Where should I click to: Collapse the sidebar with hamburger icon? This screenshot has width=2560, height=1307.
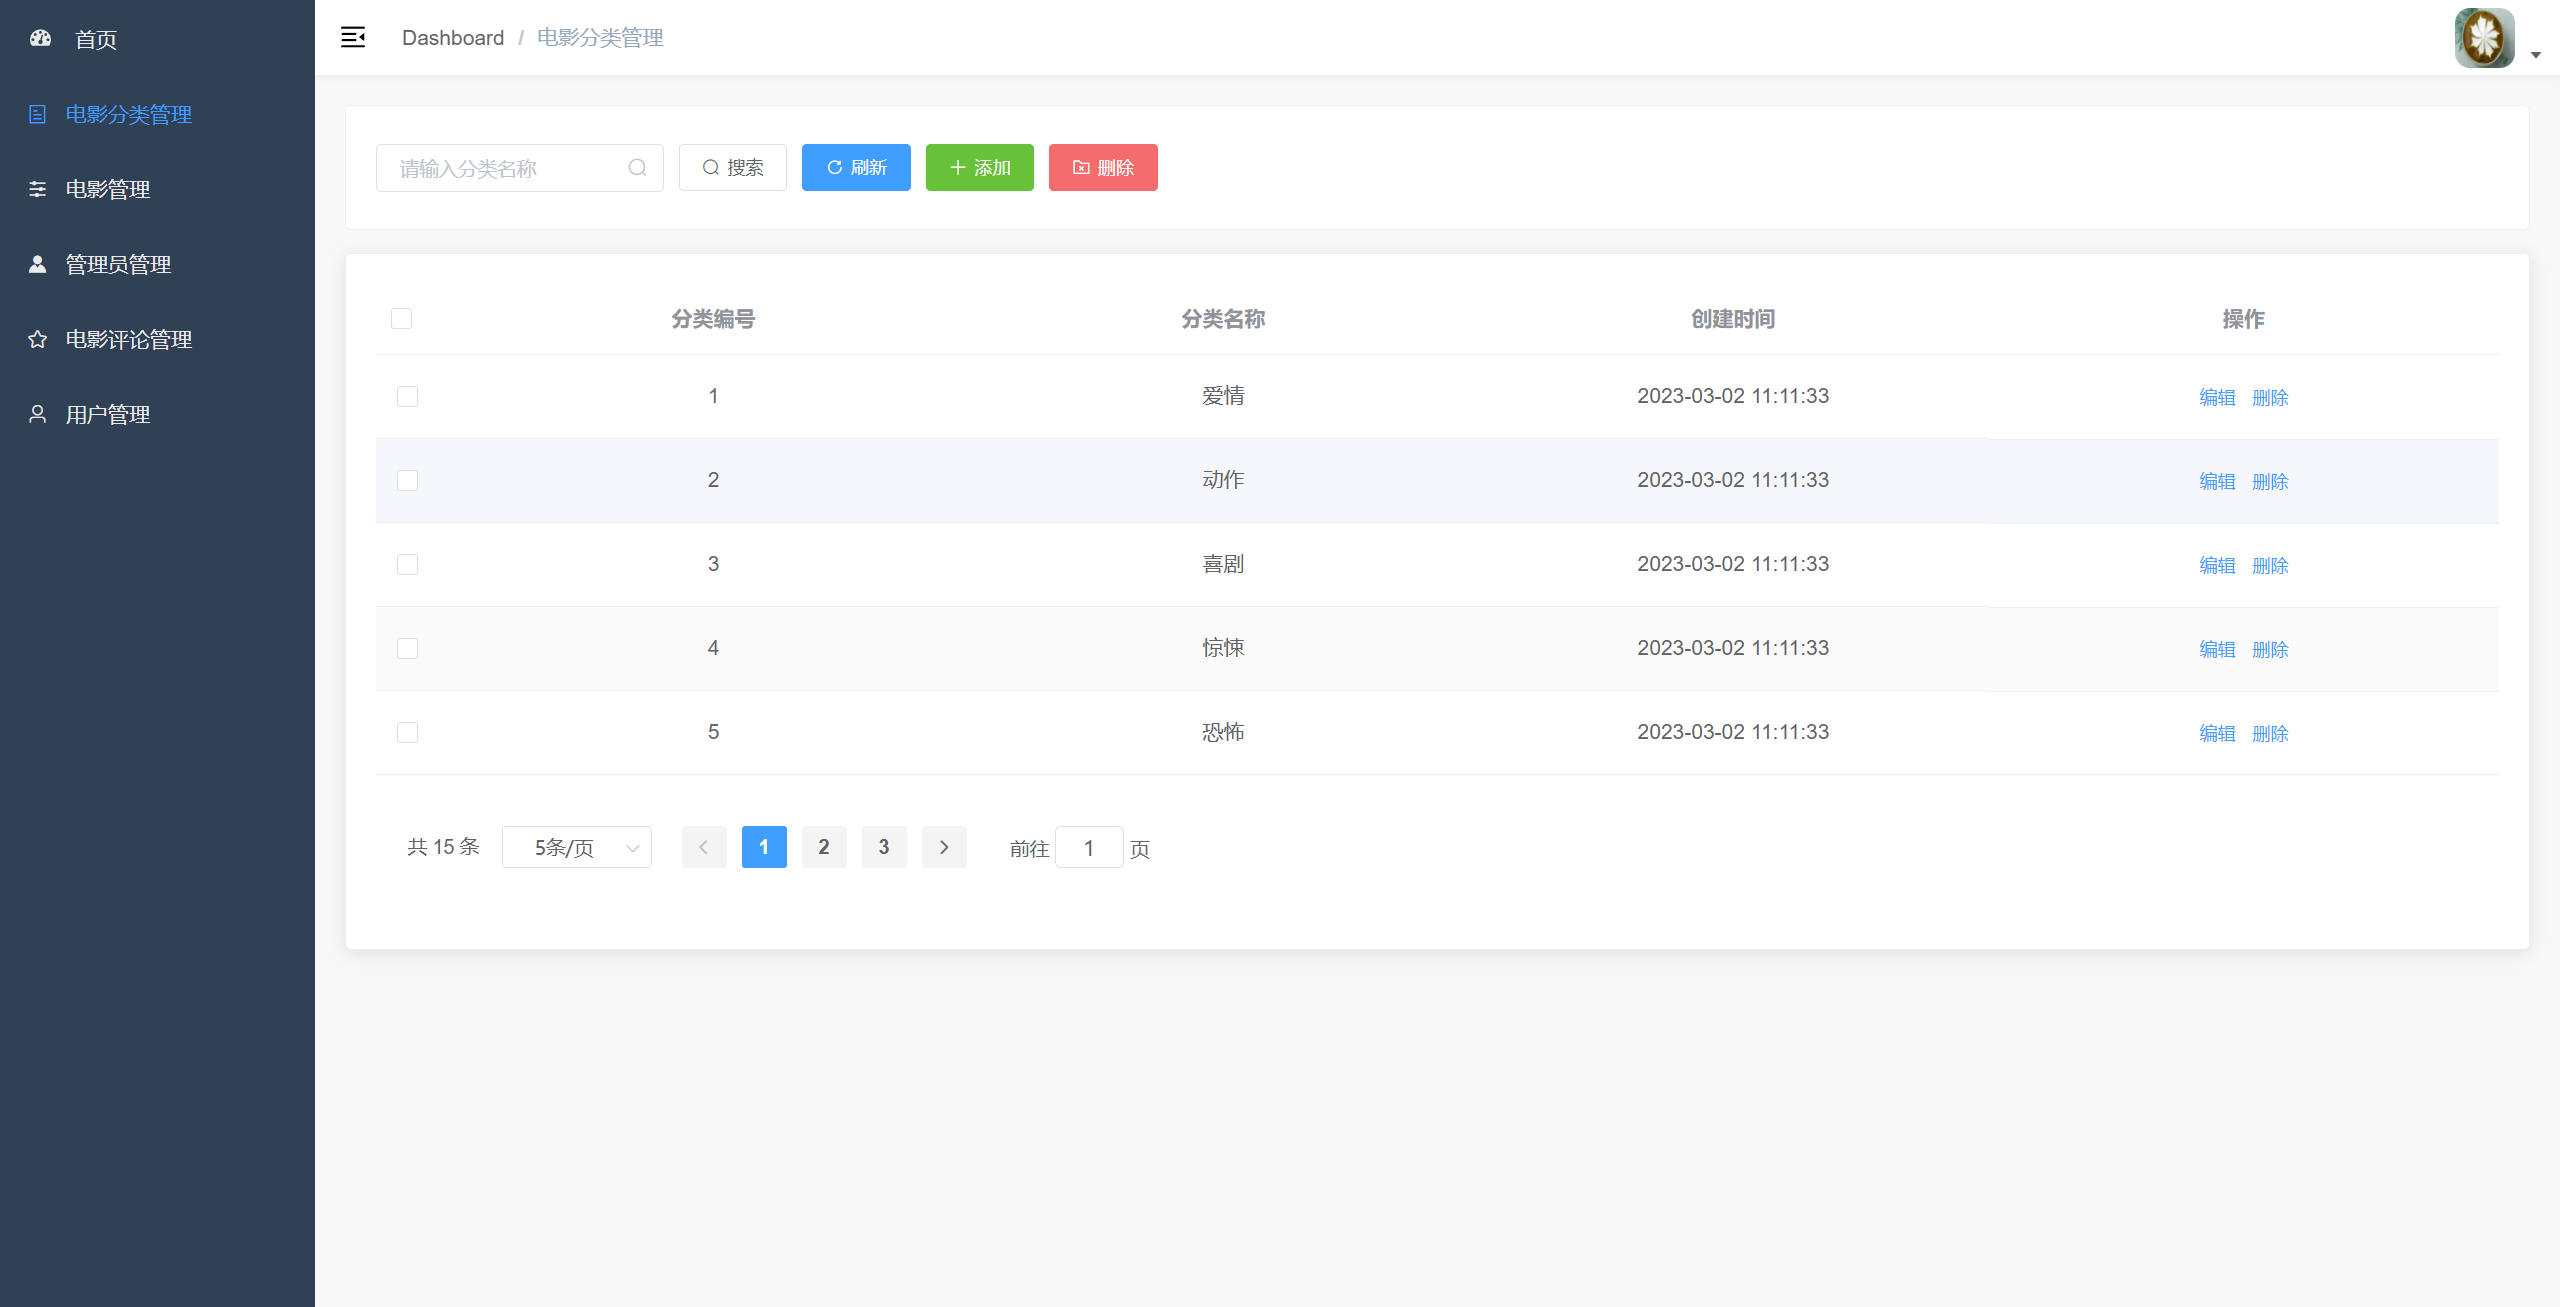click(353, 38)
